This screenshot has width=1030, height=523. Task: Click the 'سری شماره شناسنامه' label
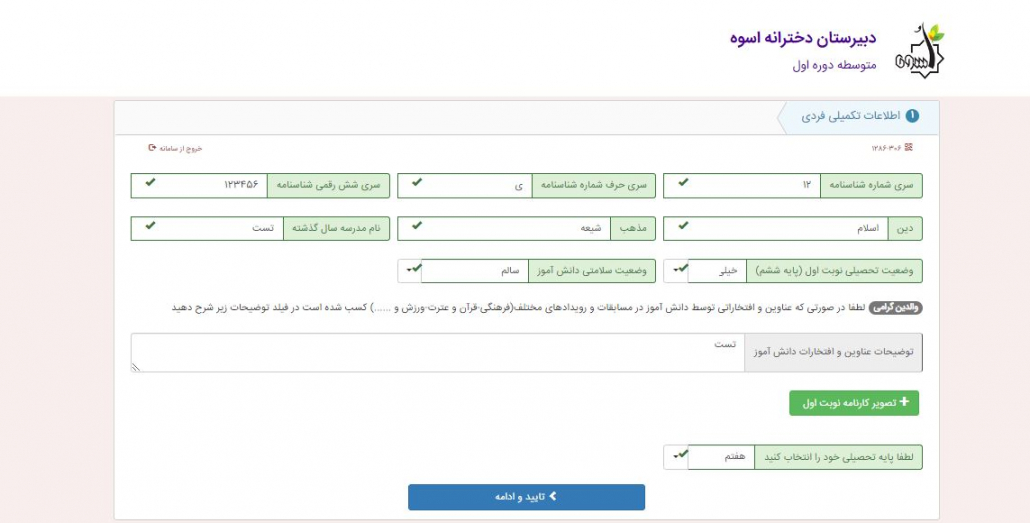coord(871,185)
